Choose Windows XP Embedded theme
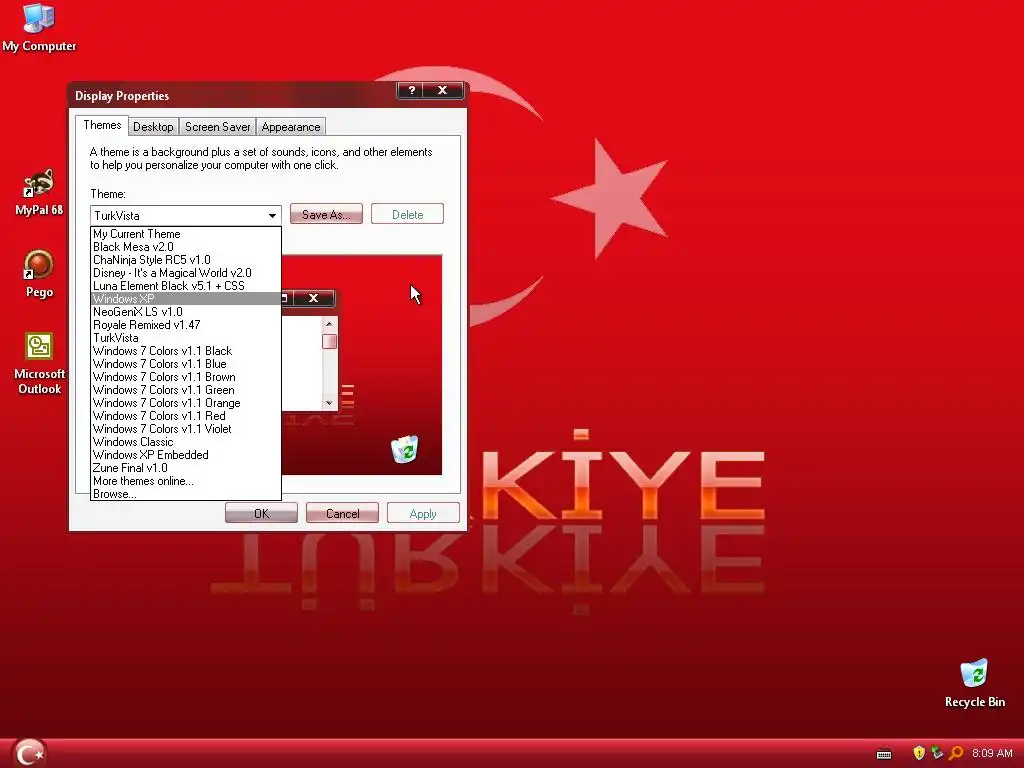 [x=185, y=455]
